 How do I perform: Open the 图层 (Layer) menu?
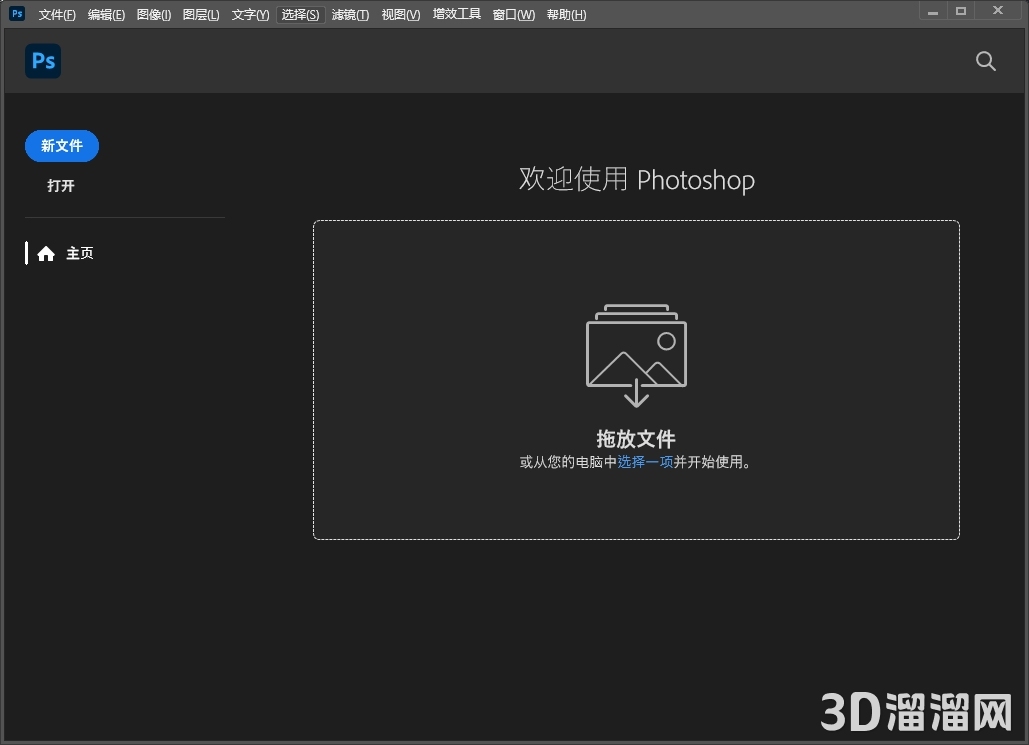tap(201, 14)
